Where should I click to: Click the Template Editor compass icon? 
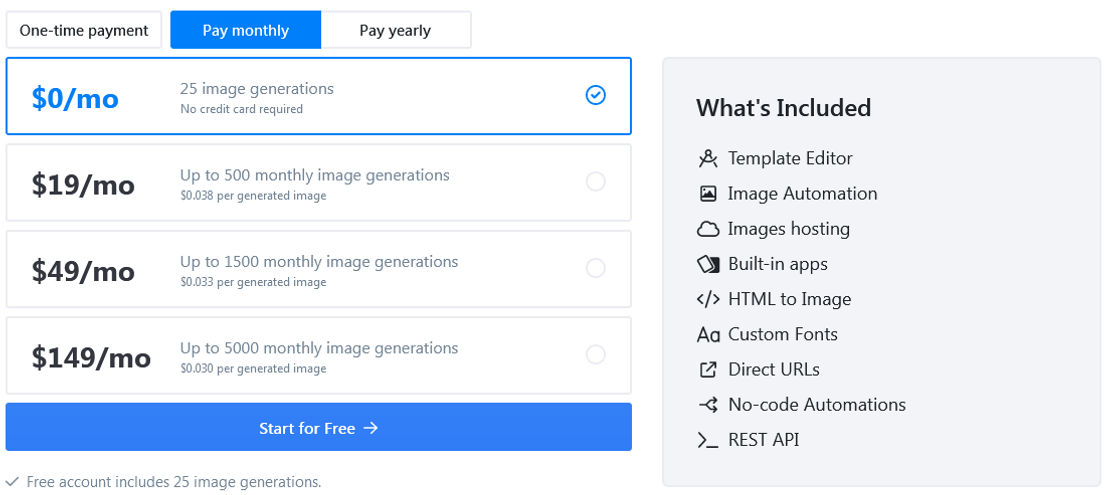click(708, 158)
